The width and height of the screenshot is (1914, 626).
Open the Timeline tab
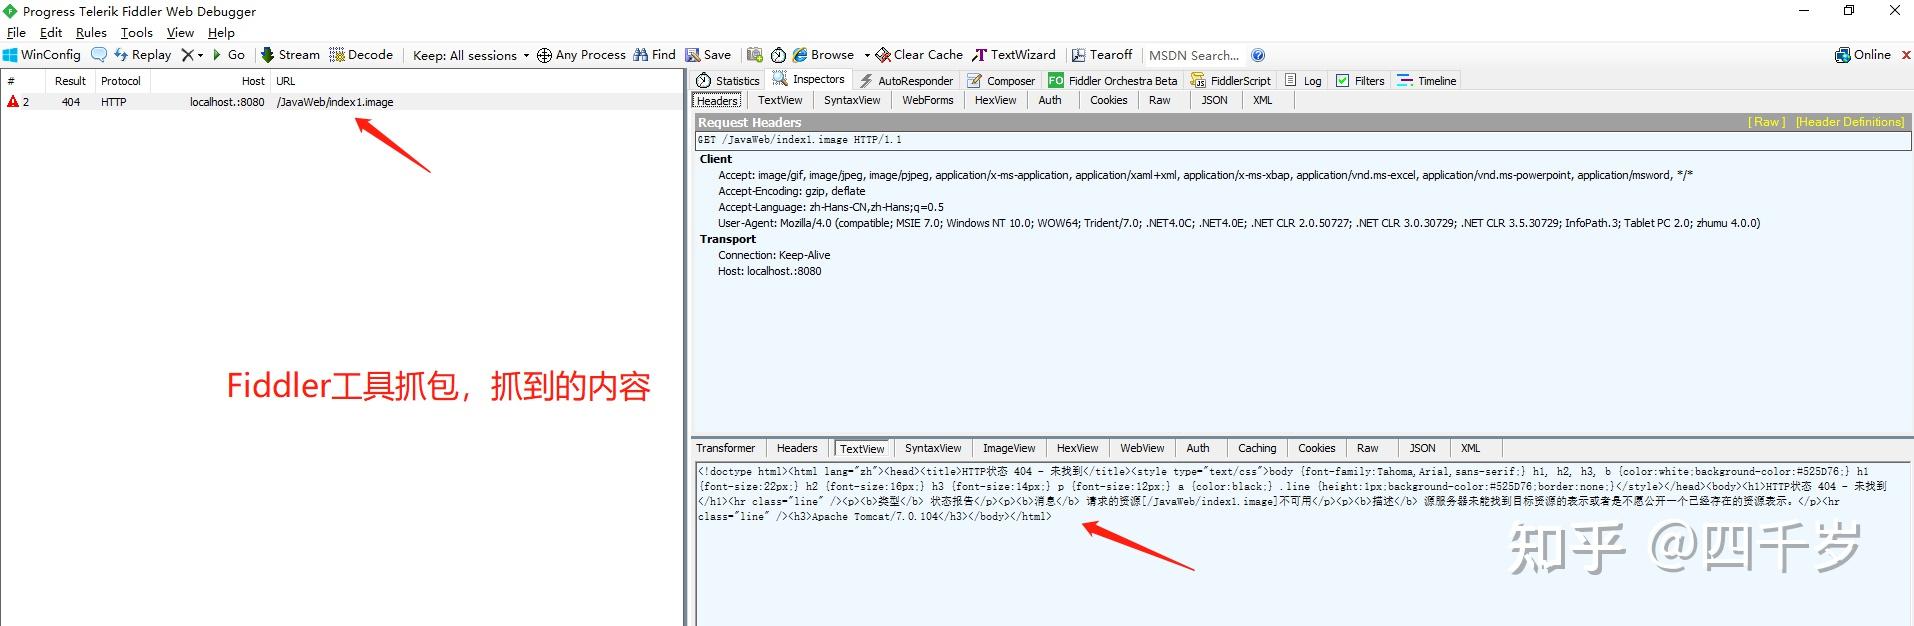tap(1427, 81)
